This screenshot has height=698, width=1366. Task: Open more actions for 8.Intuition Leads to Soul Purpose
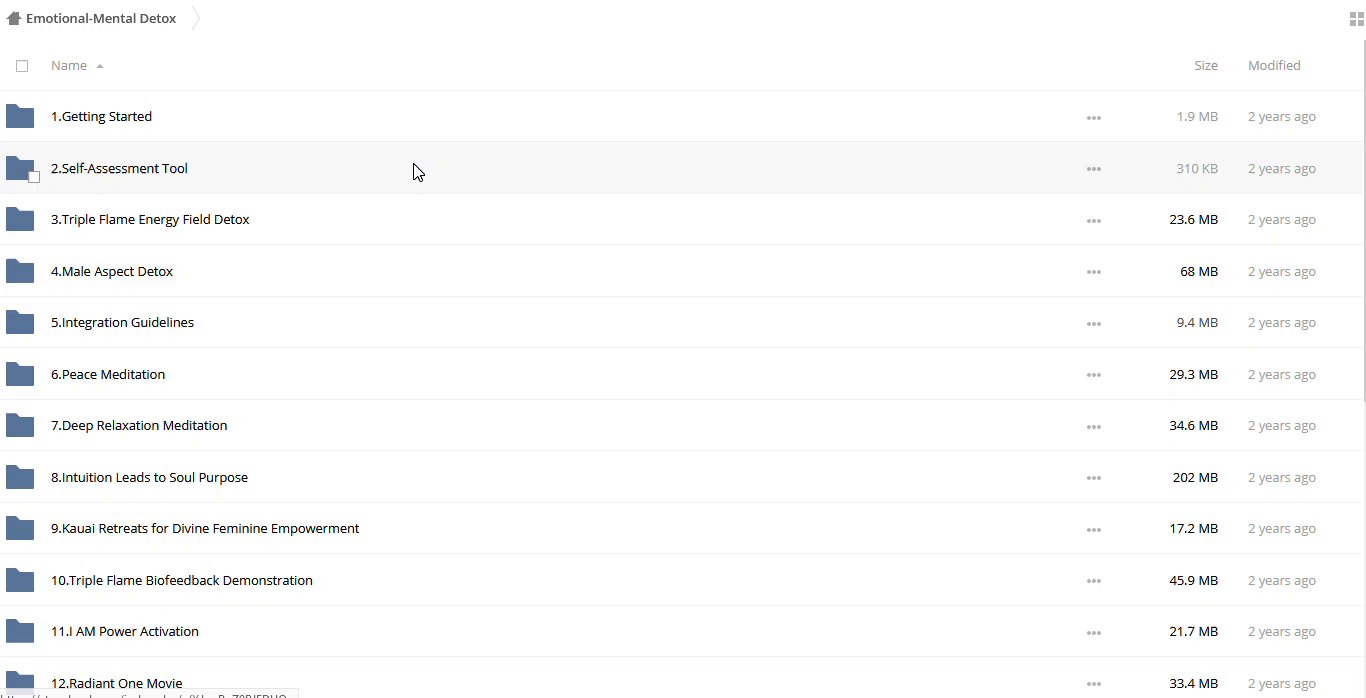[1093, 478]
